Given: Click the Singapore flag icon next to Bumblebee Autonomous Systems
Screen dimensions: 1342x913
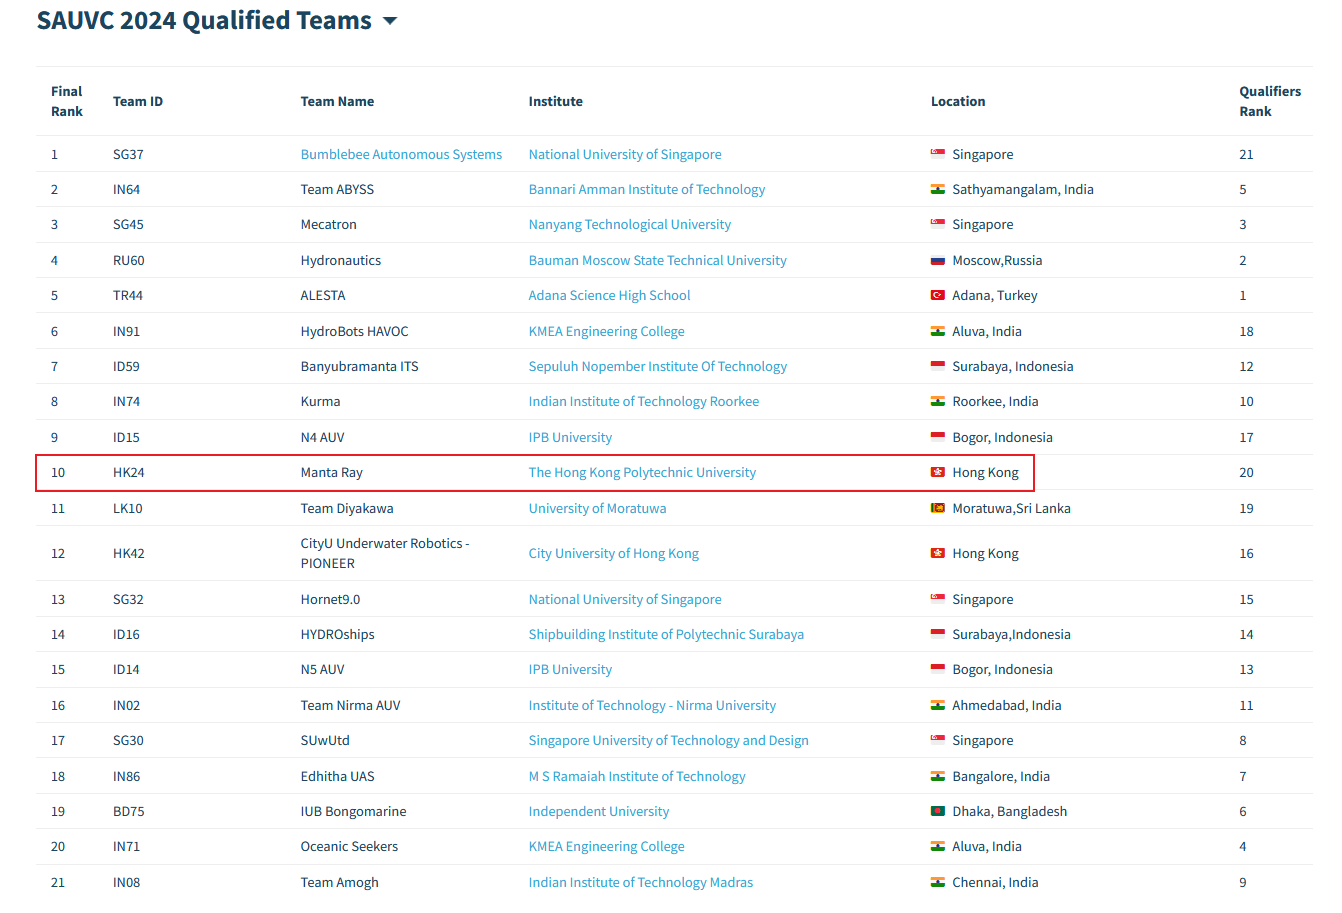Looking at the screenshot, I should pos(937,154).
